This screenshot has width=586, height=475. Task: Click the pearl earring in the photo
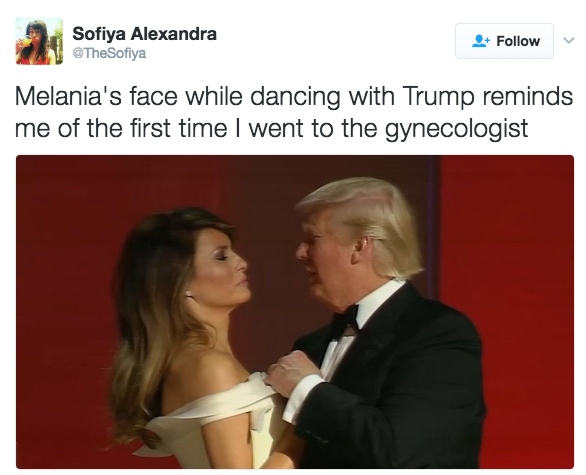tap(189, 294)
